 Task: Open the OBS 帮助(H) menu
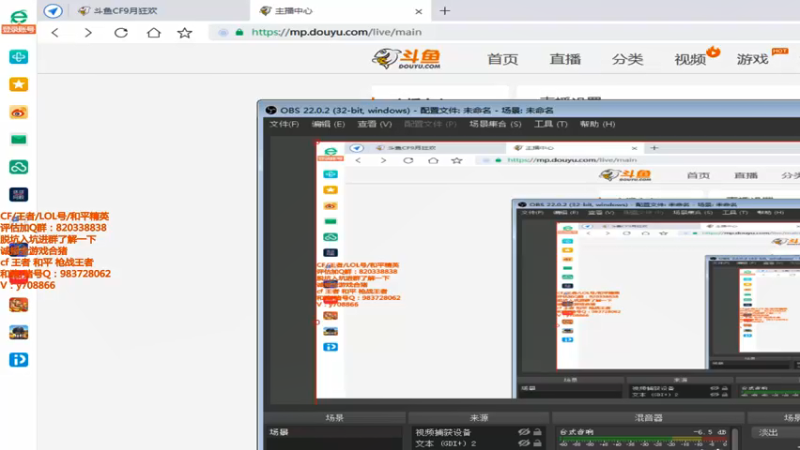[597, 124]
